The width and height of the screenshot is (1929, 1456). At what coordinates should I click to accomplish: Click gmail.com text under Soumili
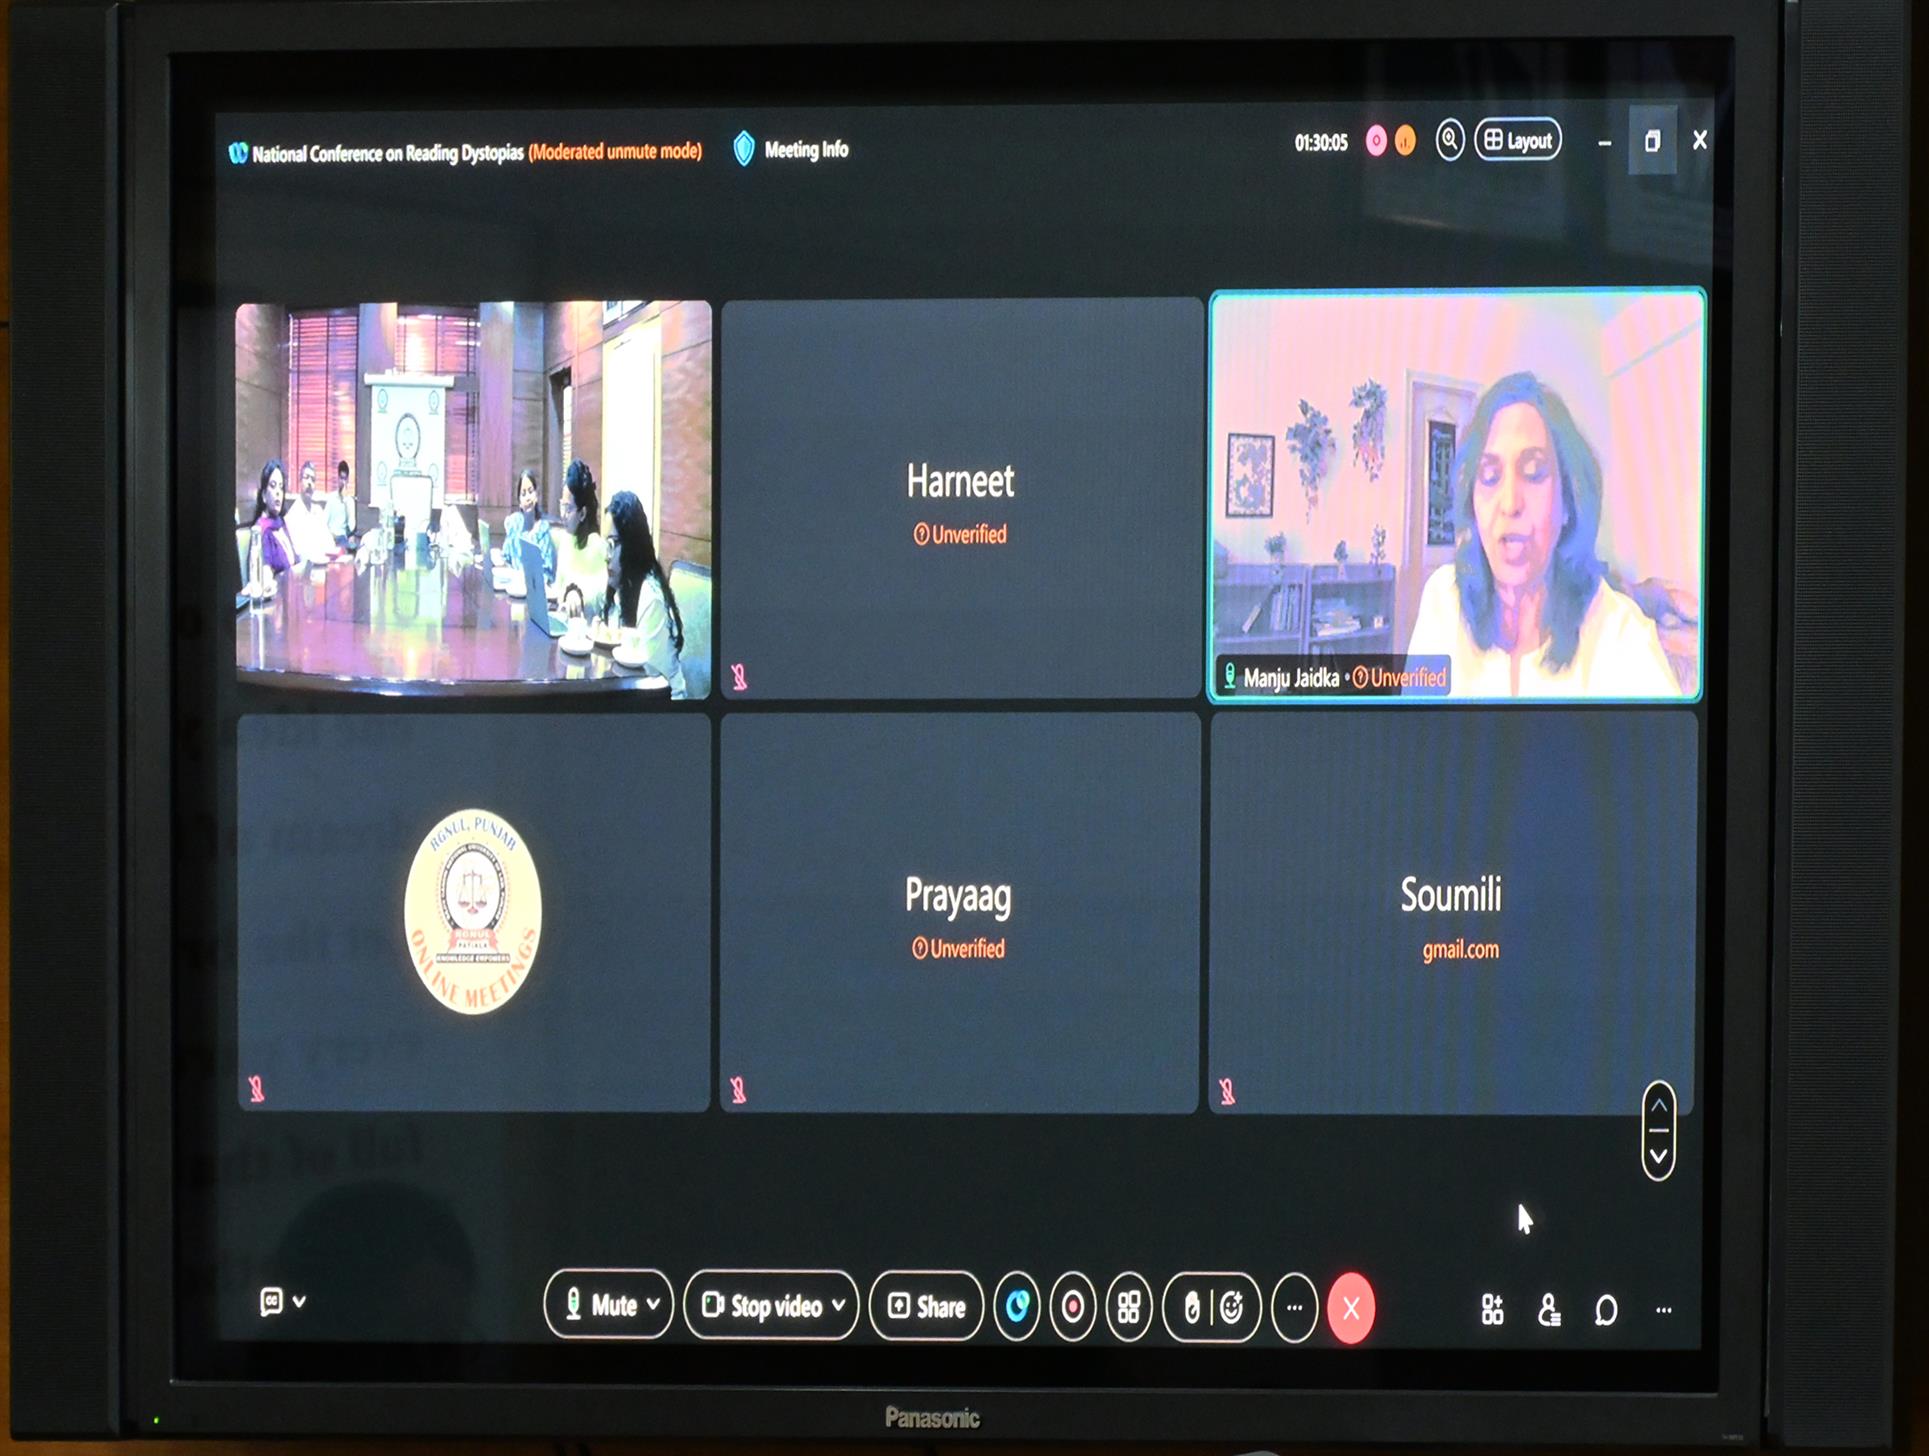pyautogui.click(x=1461, y=950)
